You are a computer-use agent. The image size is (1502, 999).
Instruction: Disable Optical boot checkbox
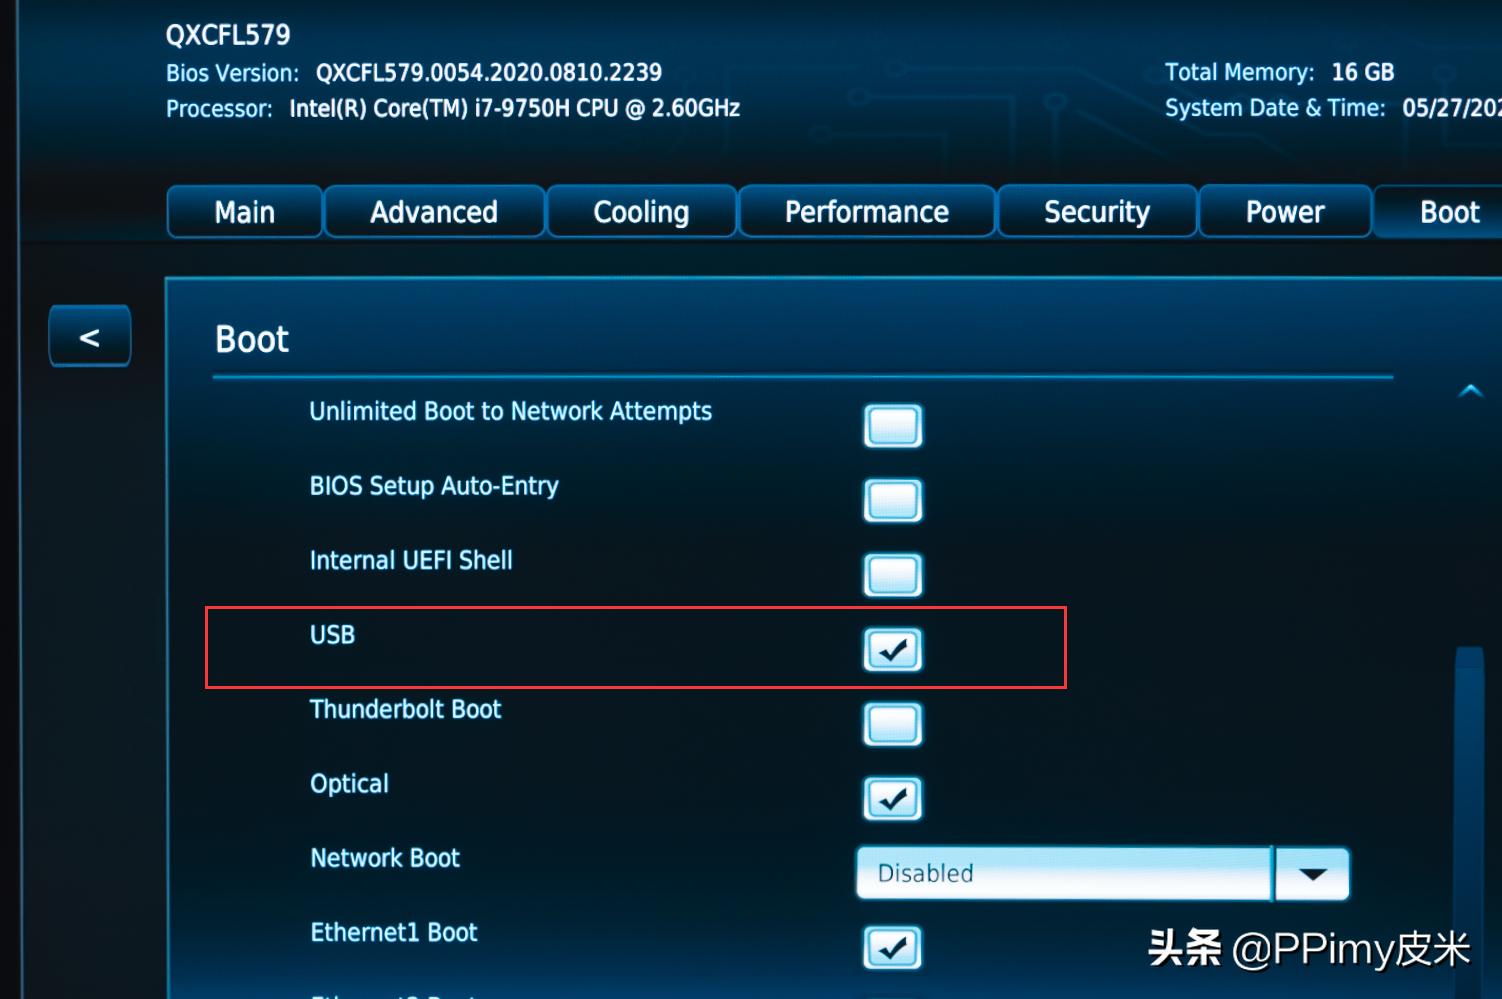point(892,799)
